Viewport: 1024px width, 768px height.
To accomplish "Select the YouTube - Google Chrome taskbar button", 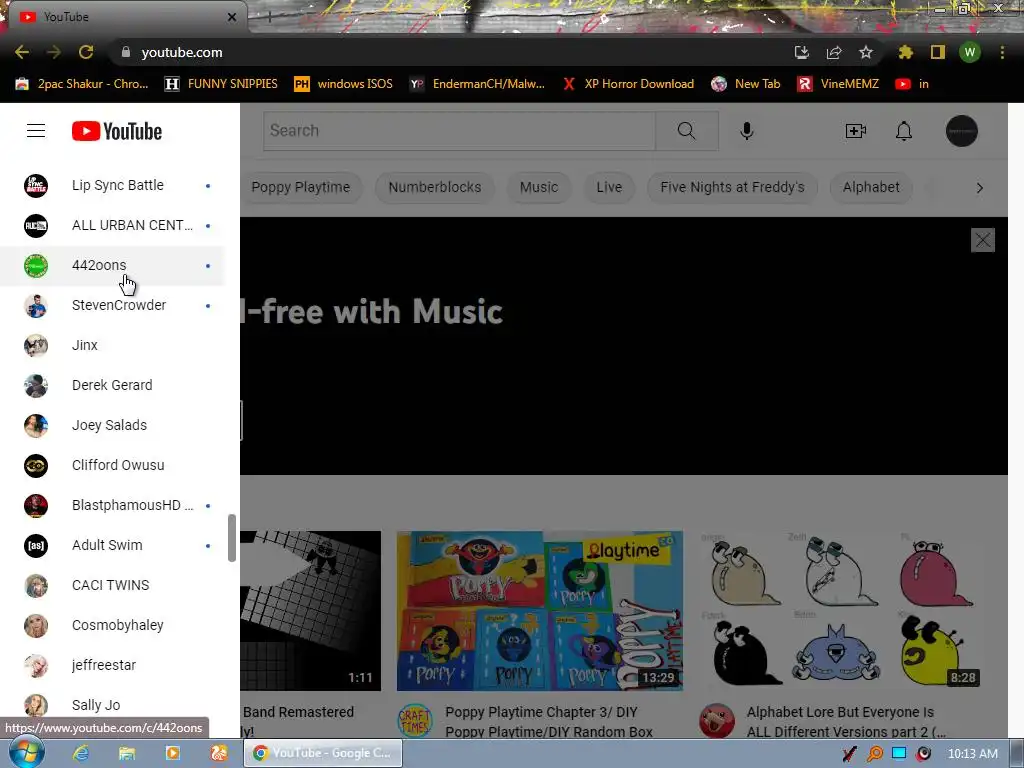I will coord(323,753).
